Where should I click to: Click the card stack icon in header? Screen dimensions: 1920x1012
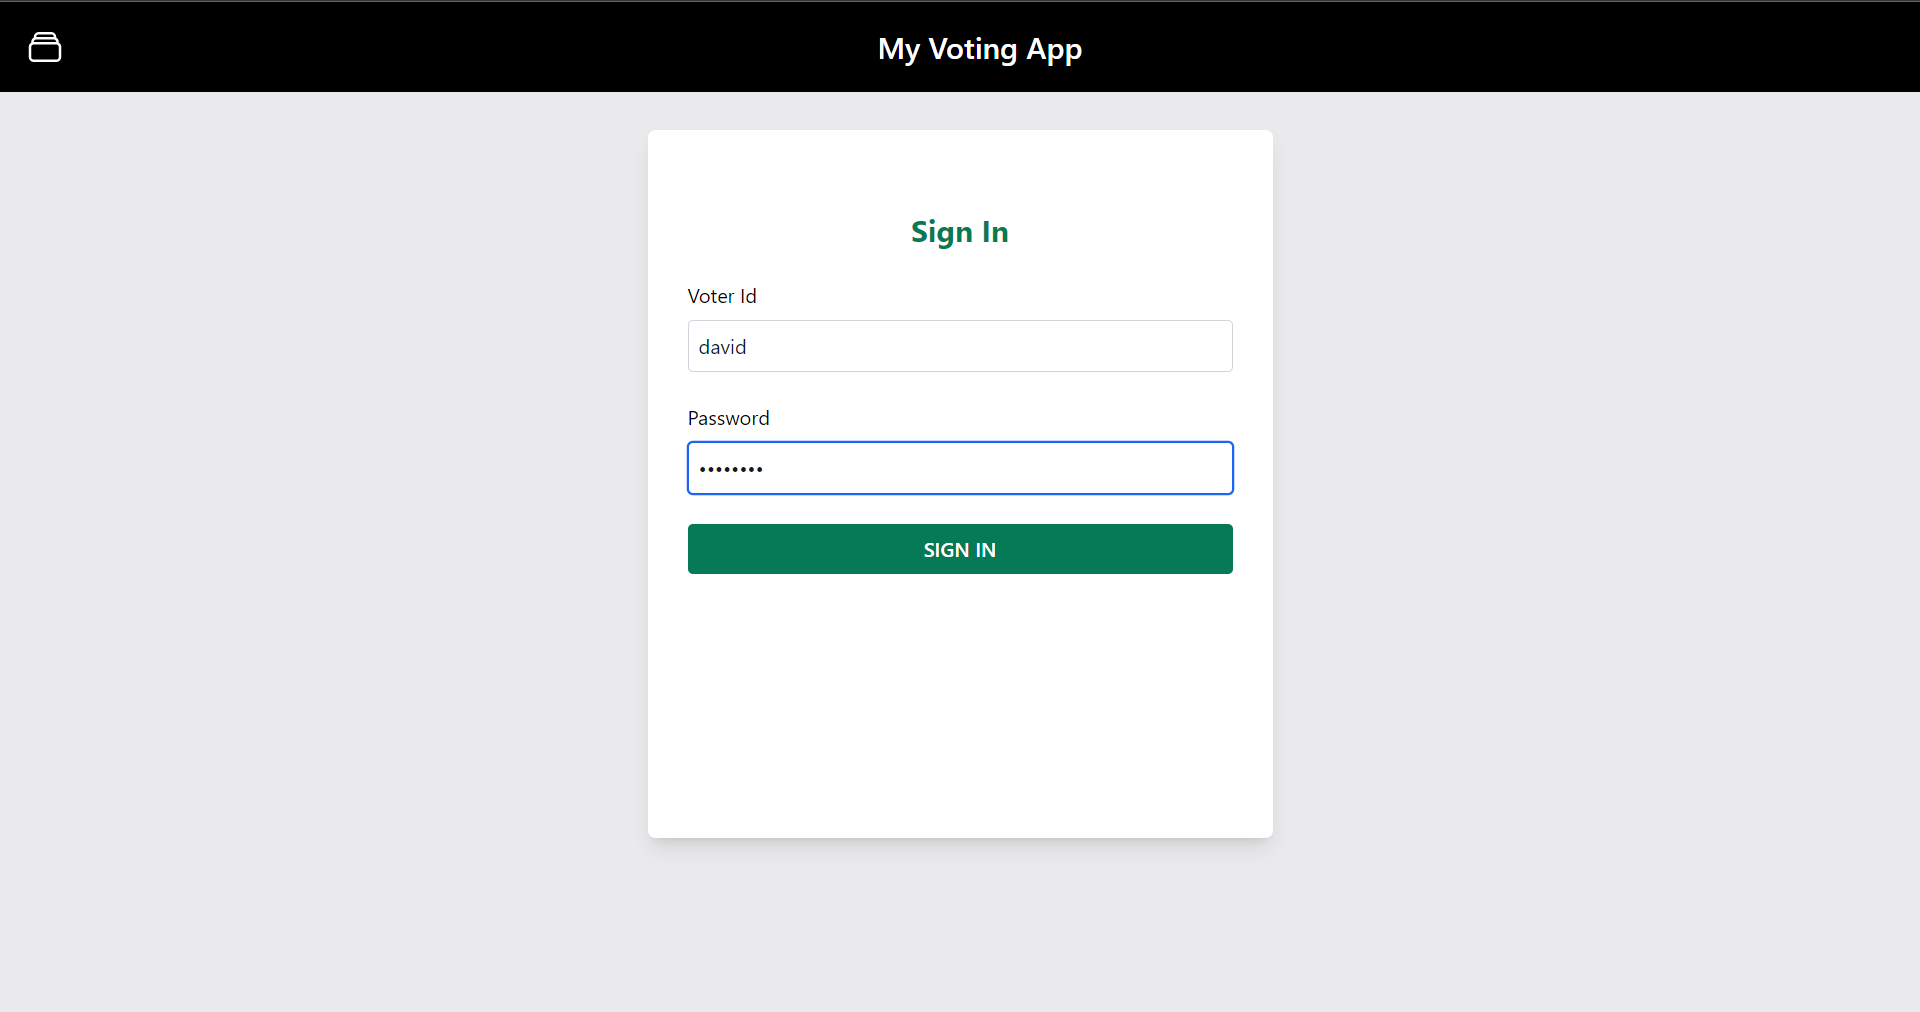coord(45,47)
